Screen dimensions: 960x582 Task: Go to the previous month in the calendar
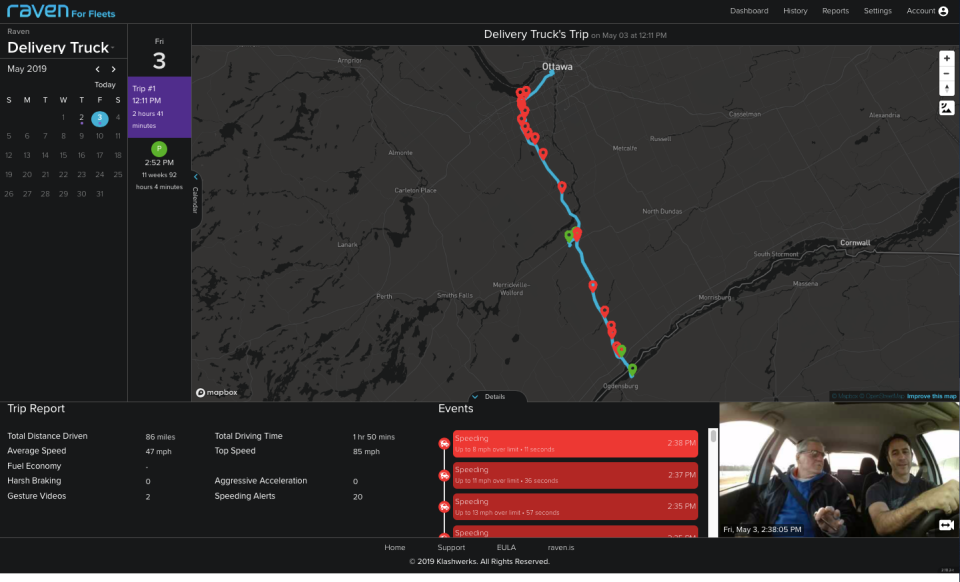point(96,68)
